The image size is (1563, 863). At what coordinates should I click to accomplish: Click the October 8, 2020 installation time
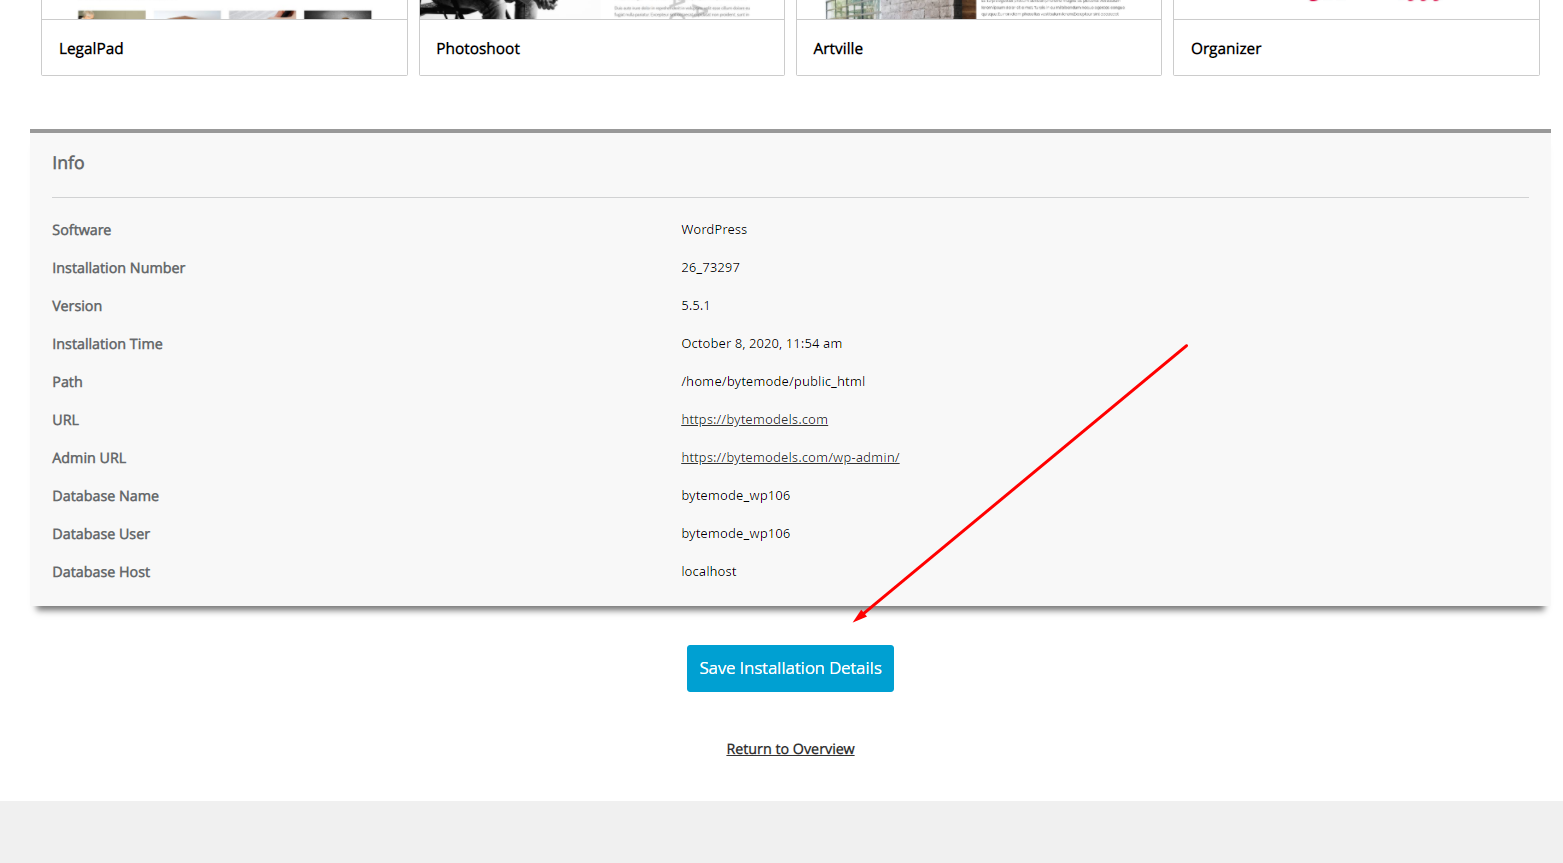point(761,343)
